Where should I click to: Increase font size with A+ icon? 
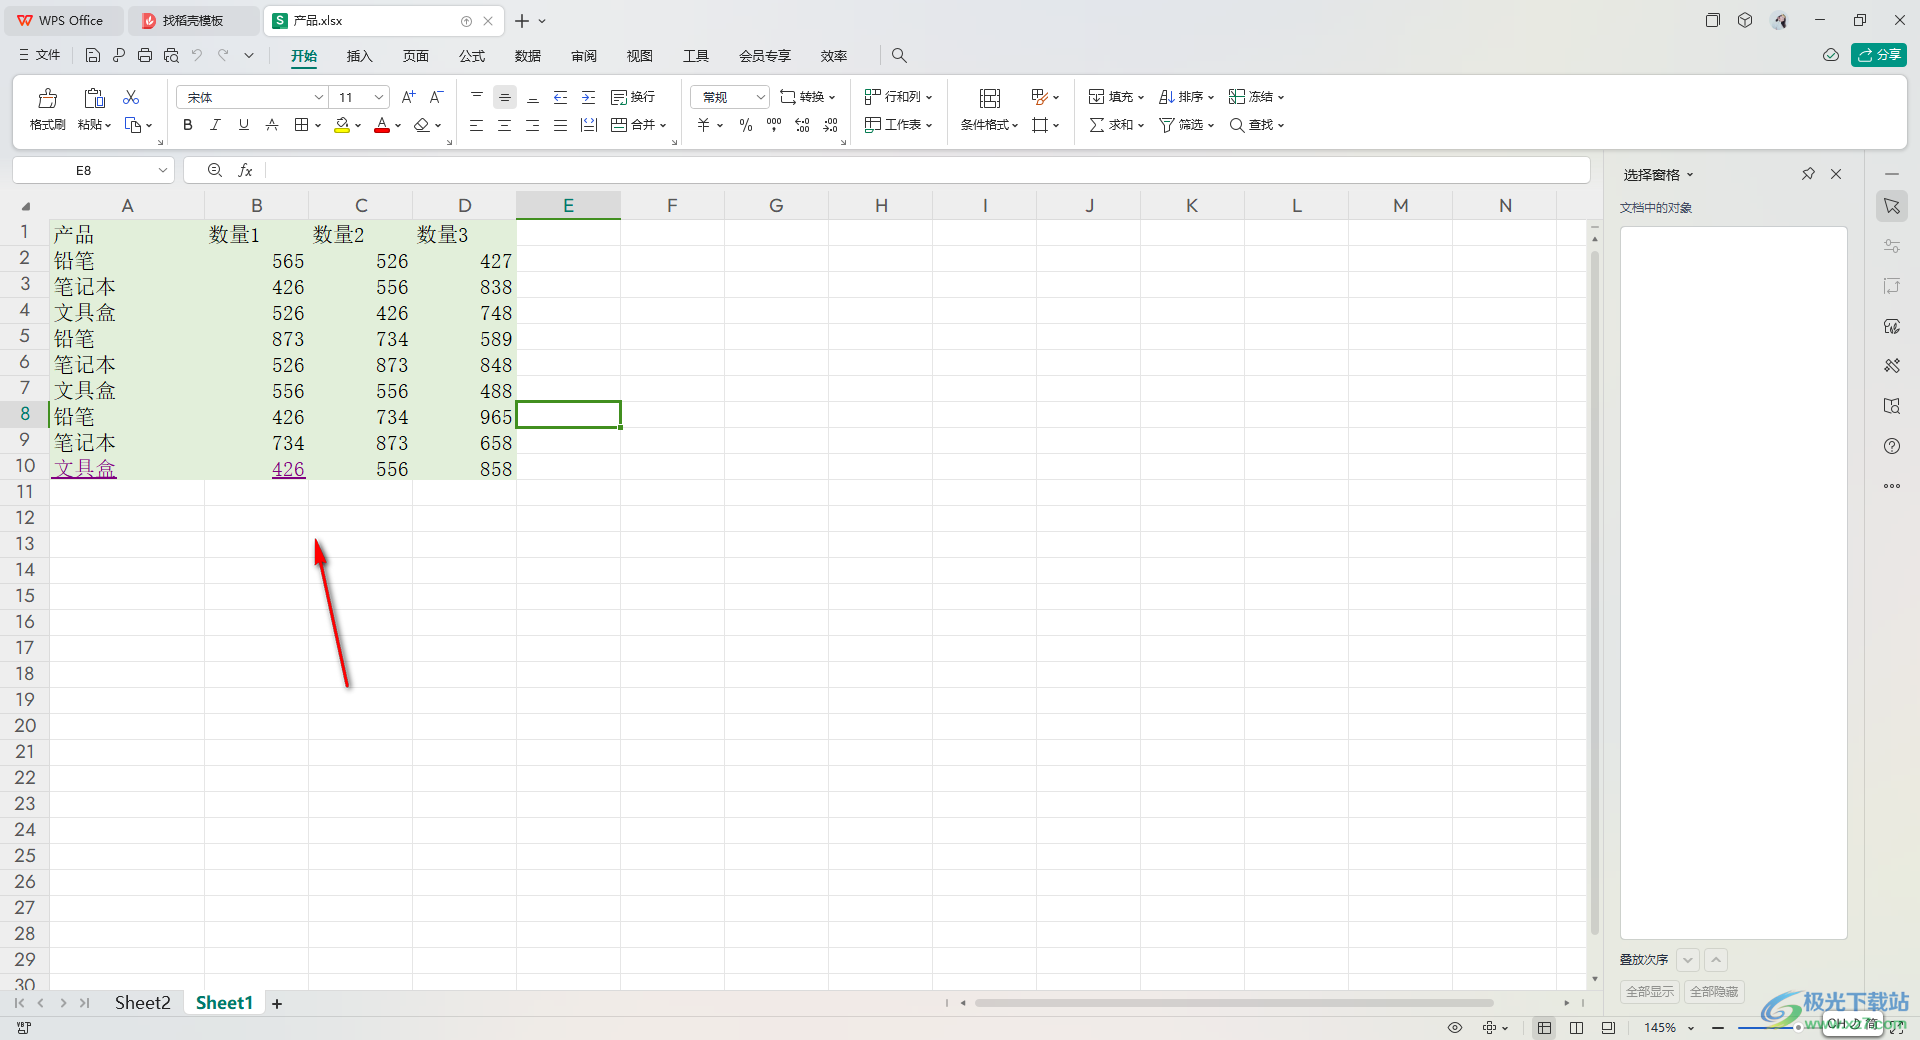pos(408,97)
